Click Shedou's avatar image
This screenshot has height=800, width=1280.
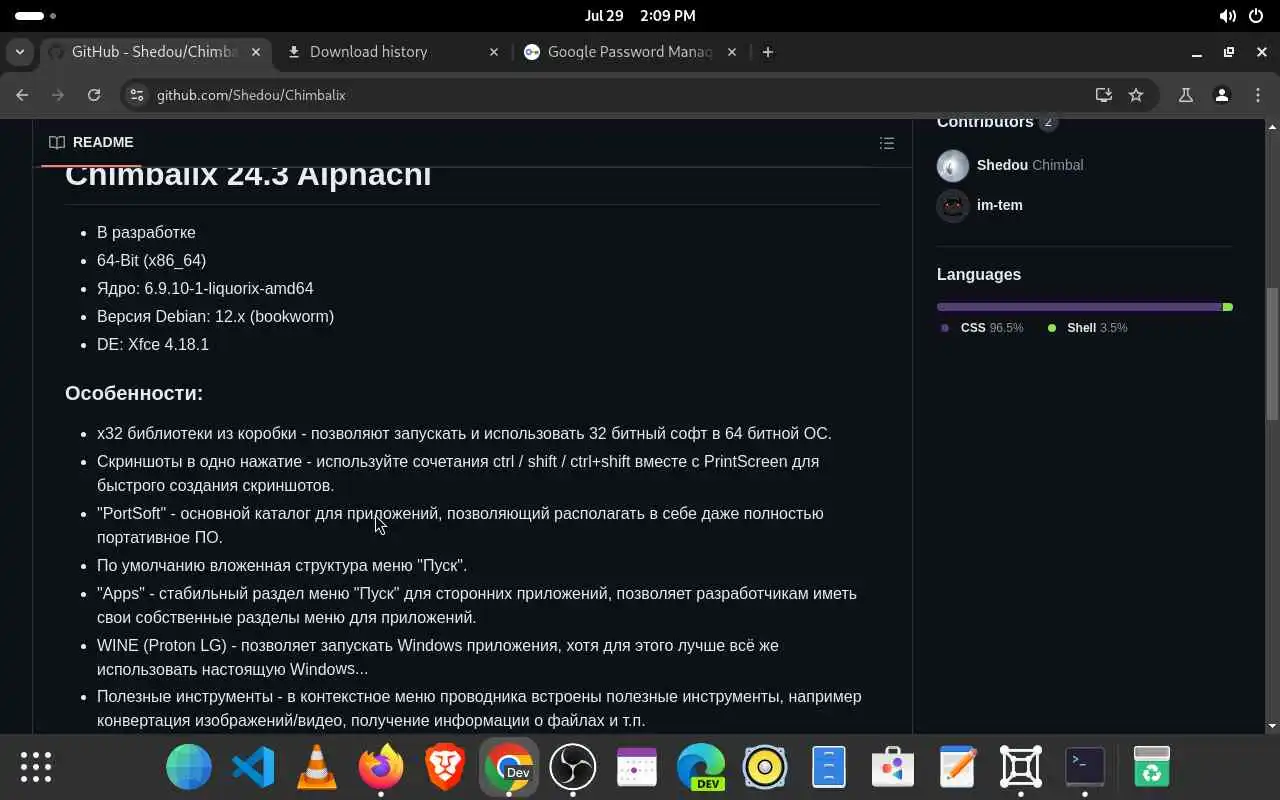pos(953,165)
